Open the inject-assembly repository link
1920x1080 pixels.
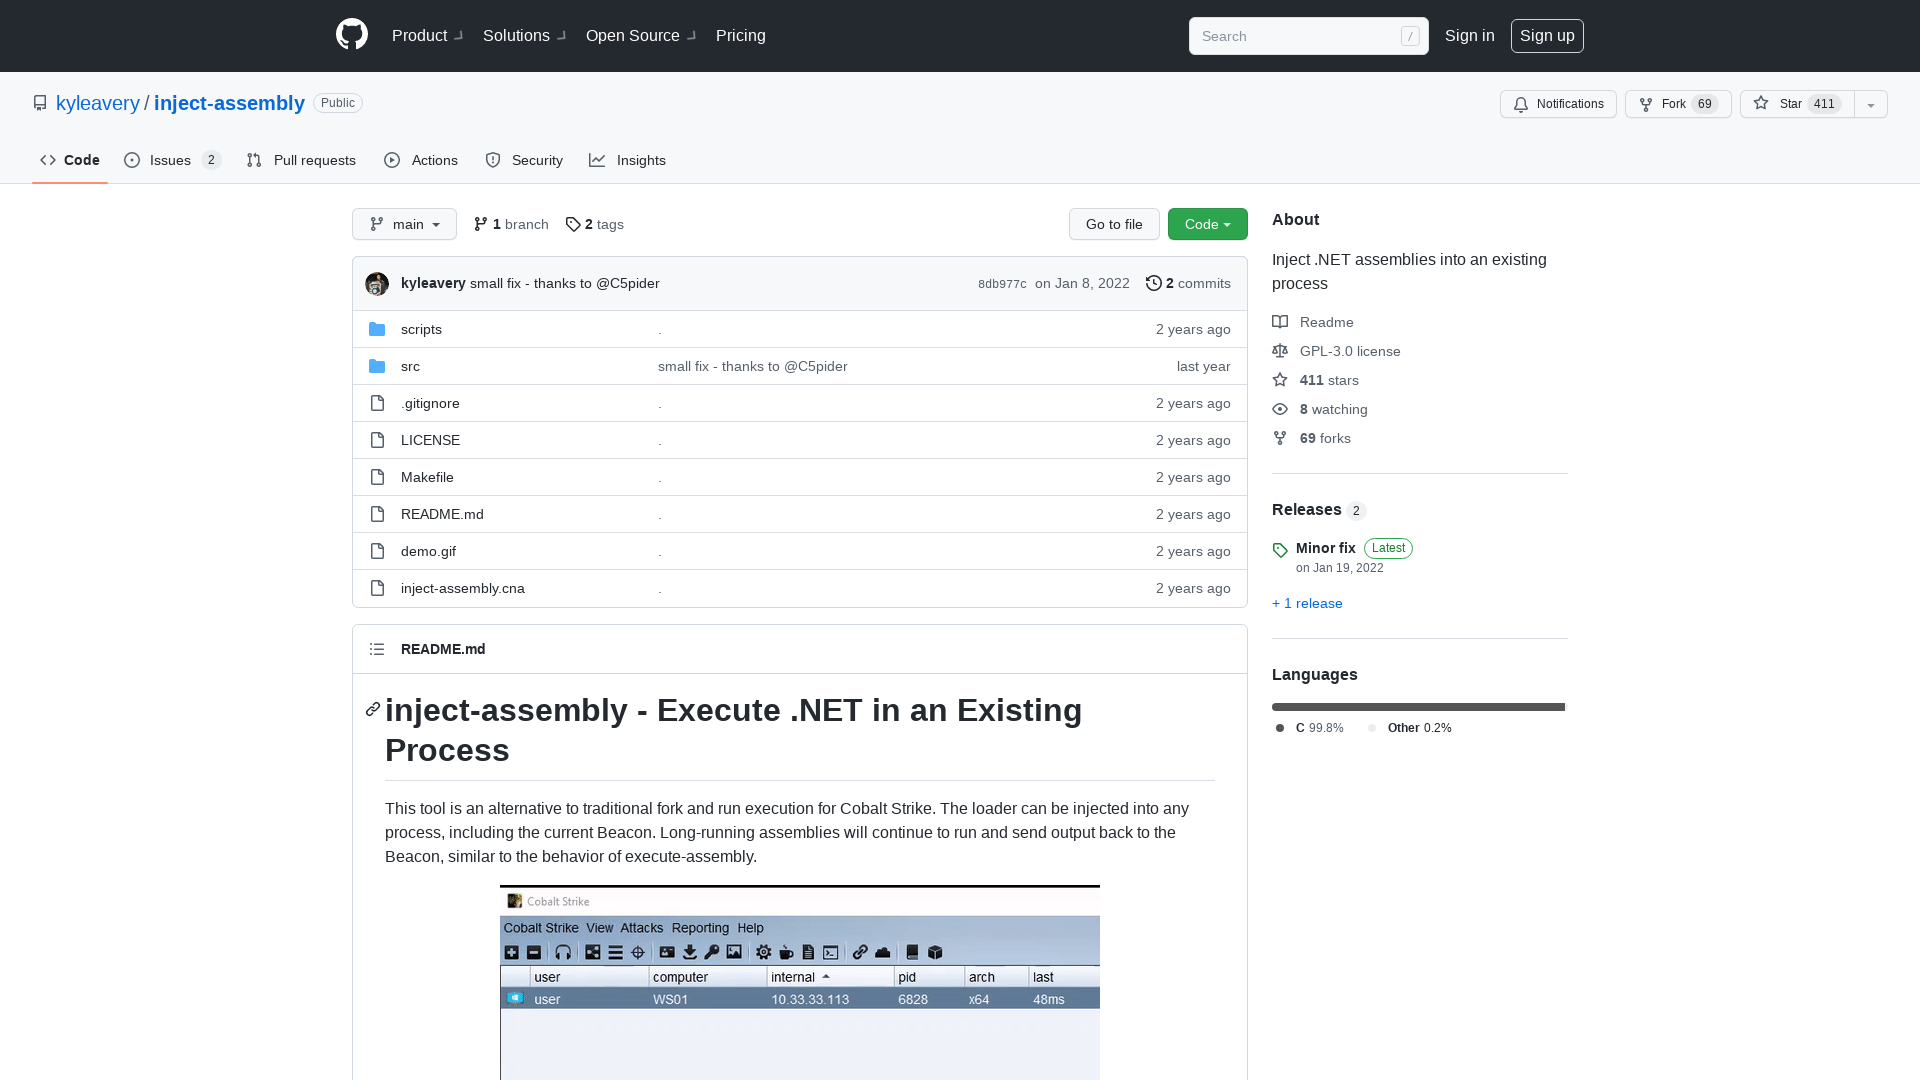tap(229, 103)
